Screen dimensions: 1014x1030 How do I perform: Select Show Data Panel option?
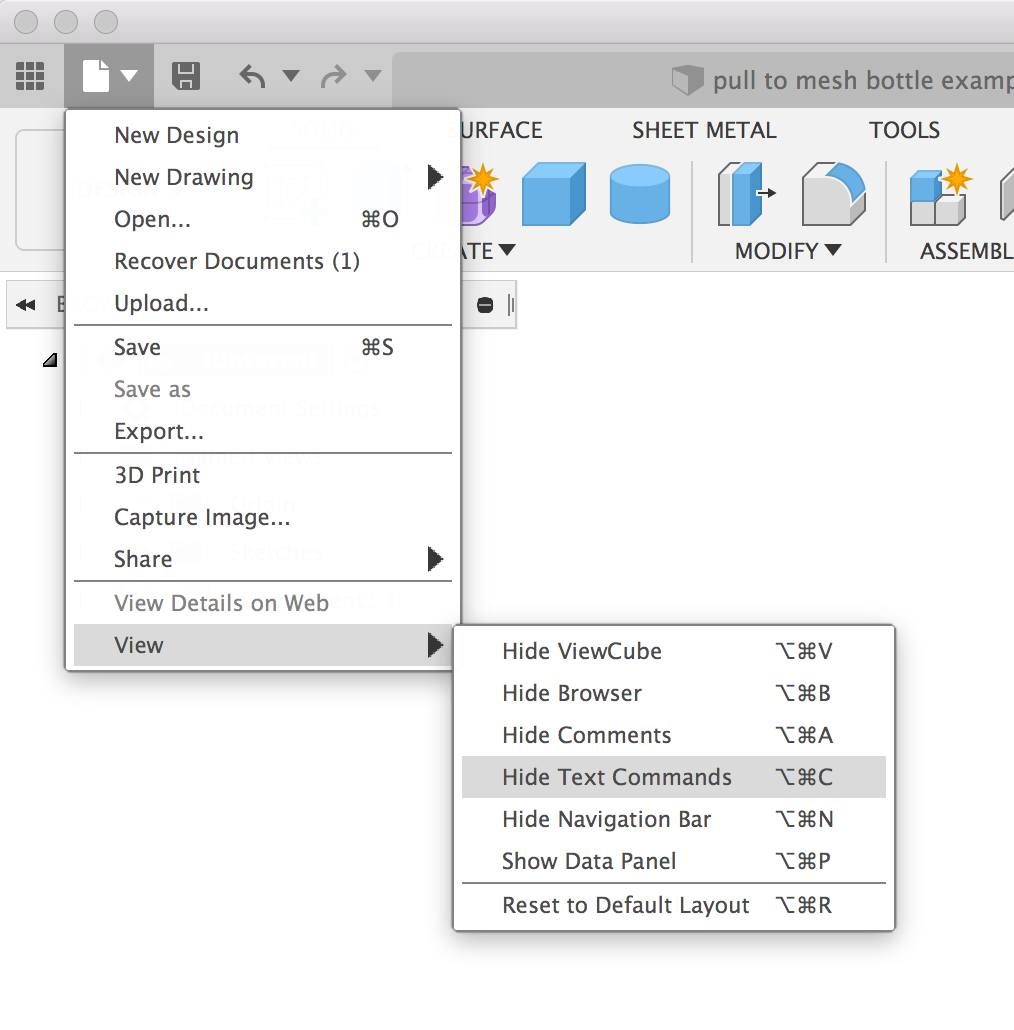(x=674, y=861)
